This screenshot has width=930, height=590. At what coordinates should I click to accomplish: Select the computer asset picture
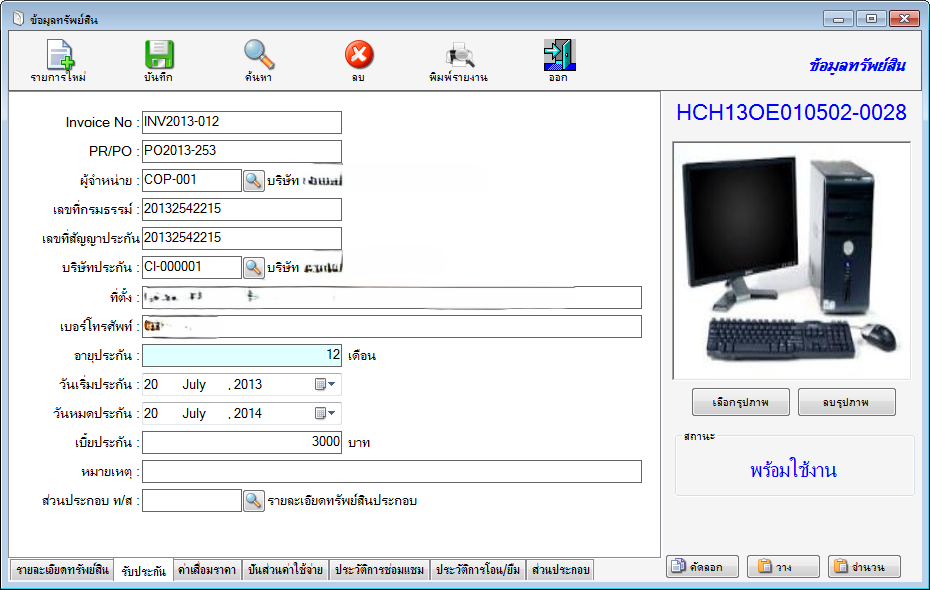tap(791, 261)
